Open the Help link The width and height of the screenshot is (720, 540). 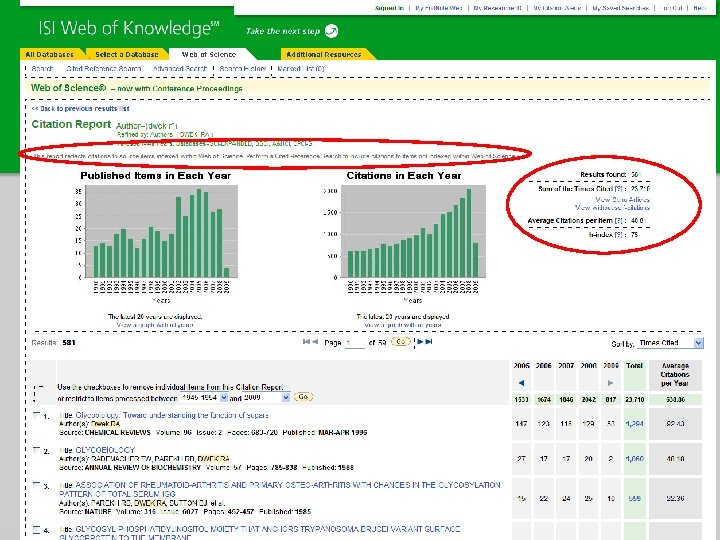pyautogui.click(x=699, y=8)
